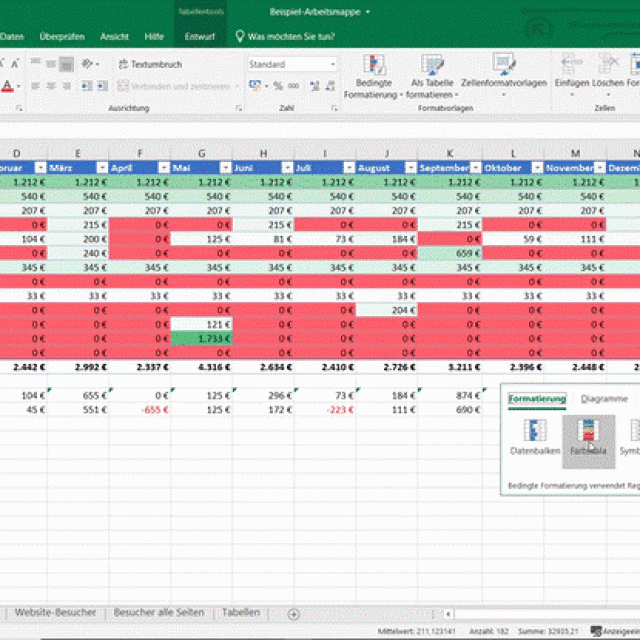
Task: Decrease the font size with small A icon
Action: (15, 64)
